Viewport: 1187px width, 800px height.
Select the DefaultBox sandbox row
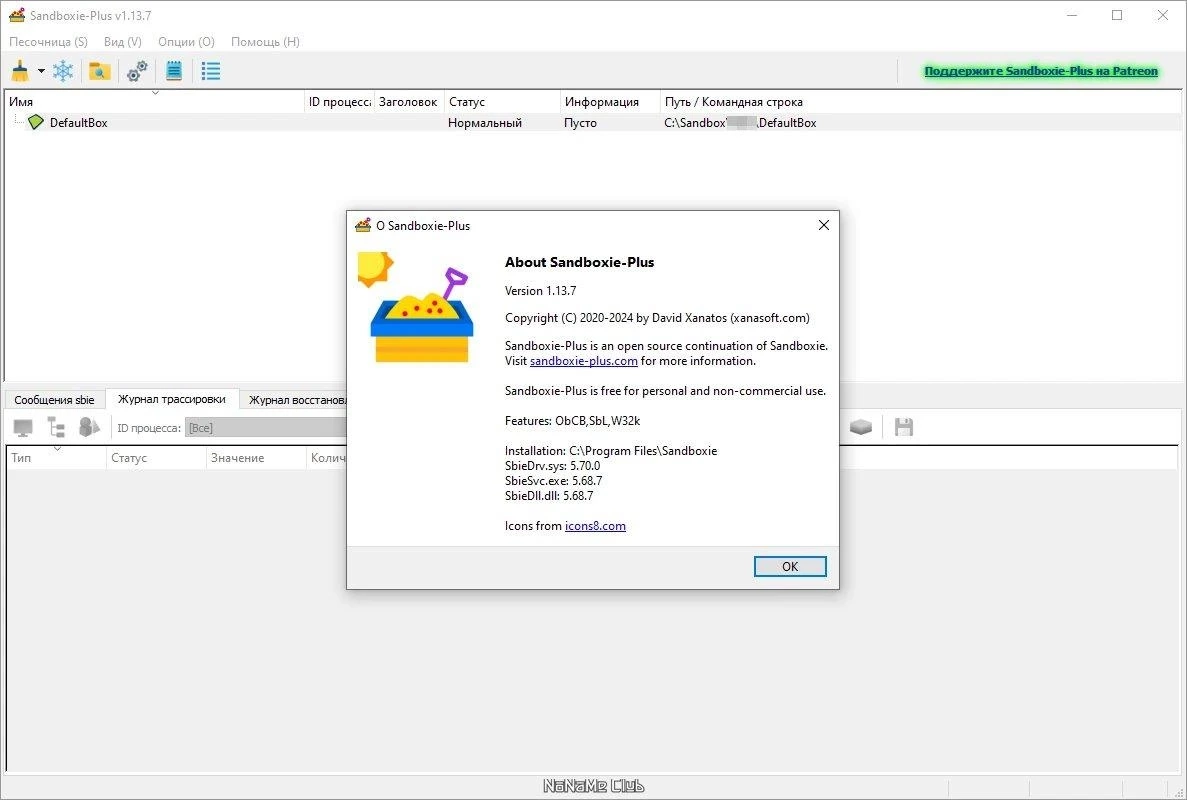tap(593, 123)
